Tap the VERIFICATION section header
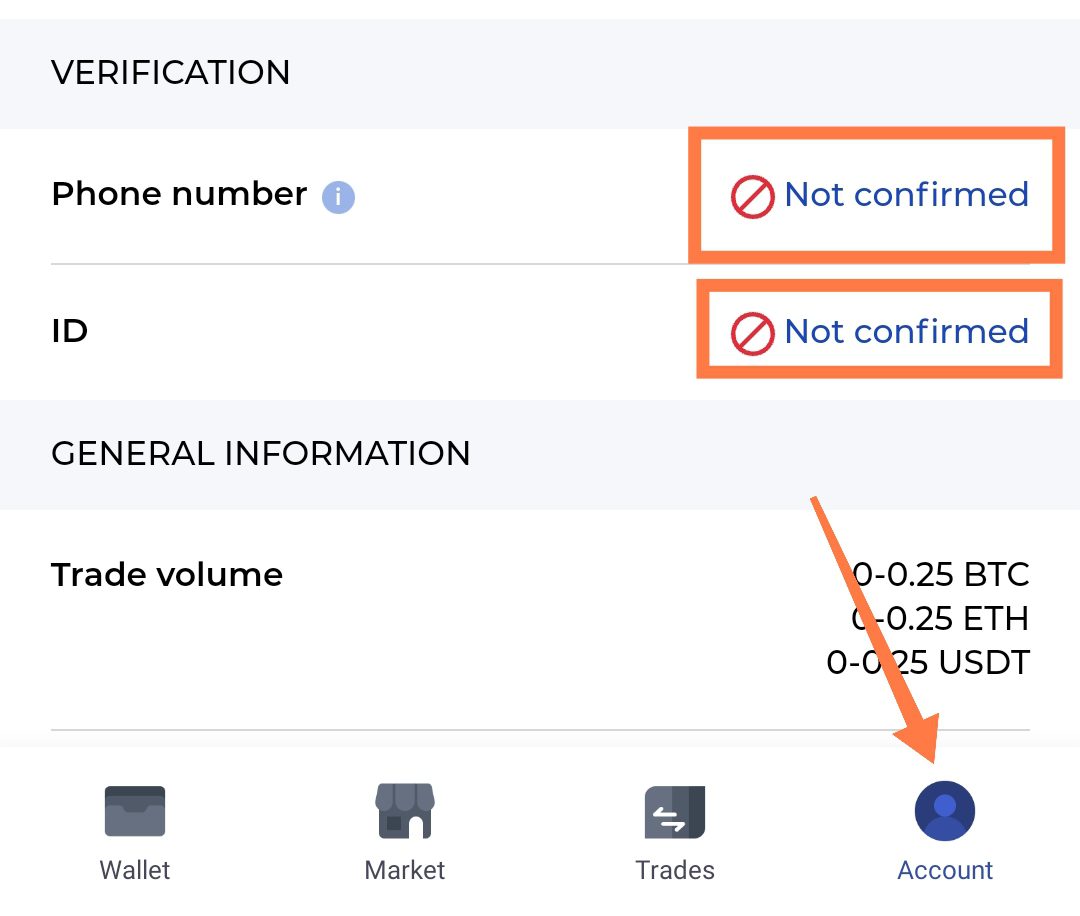 (x=171, y=73)
